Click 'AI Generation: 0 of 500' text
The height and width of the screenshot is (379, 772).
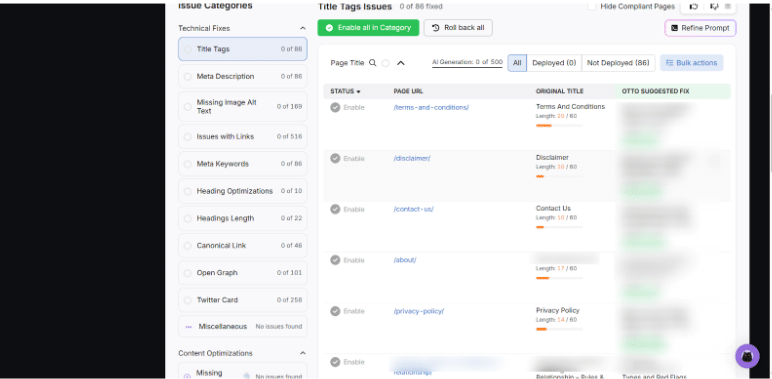467,62
